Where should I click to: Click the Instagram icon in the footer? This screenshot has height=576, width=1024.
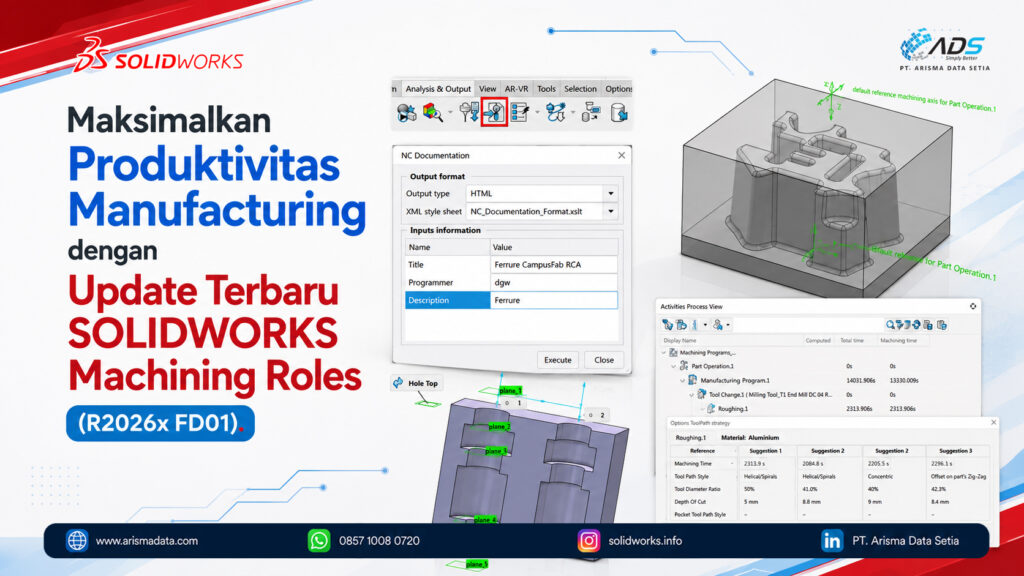[588, 541]
